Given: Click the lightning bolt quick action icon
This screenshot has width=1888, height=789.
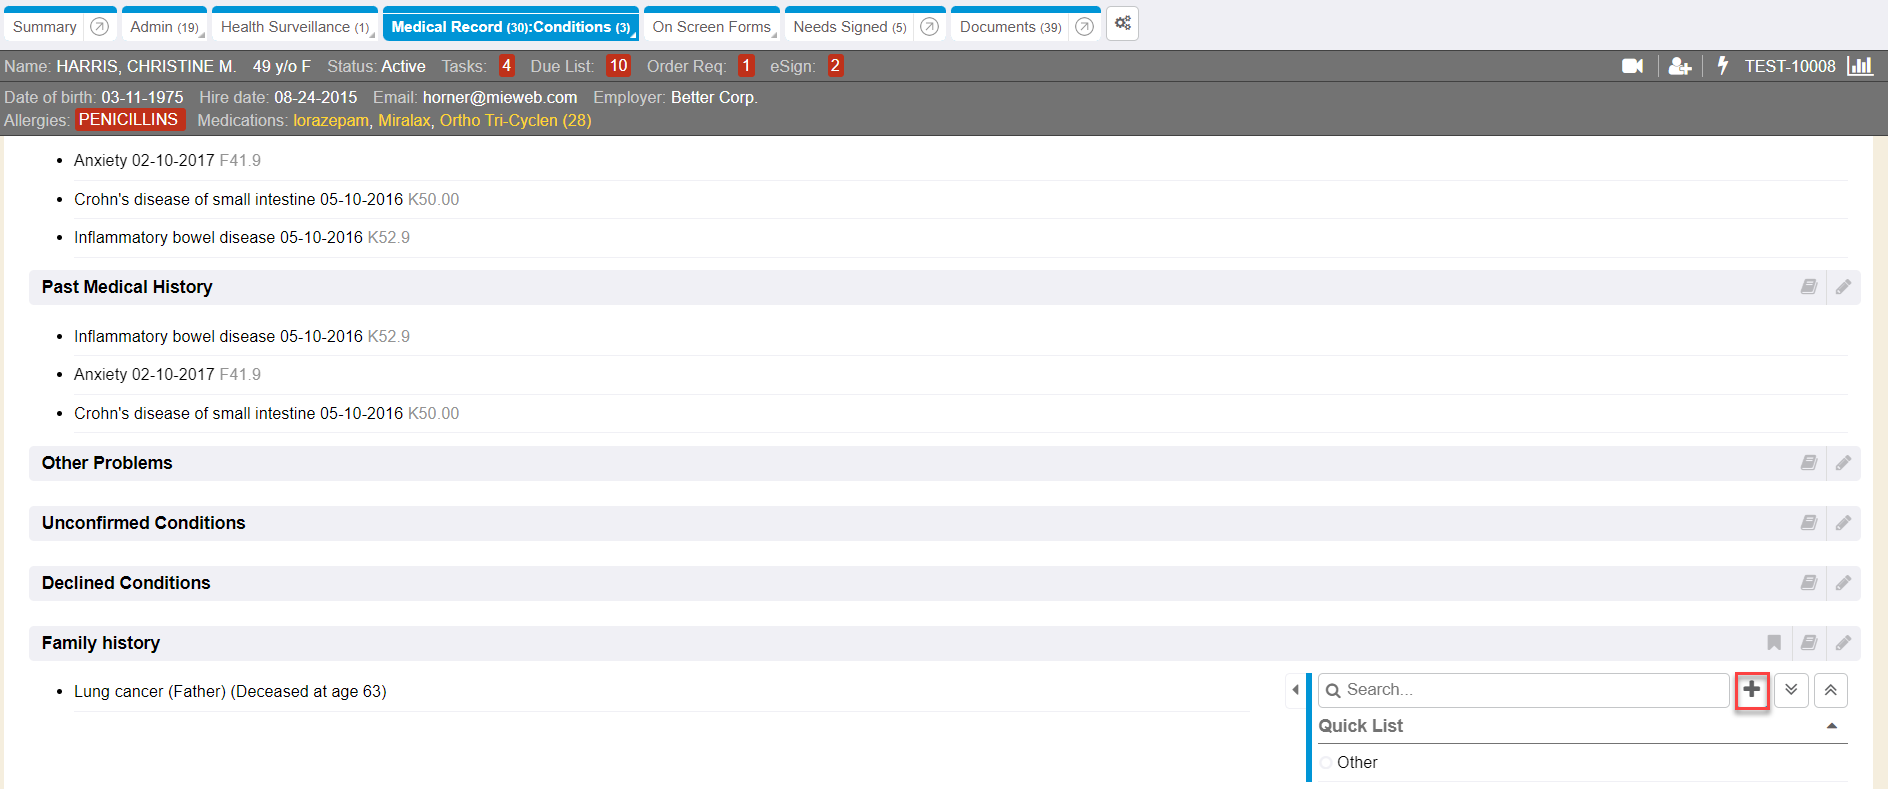Looking at the screenshot, I should (1722, 66).
